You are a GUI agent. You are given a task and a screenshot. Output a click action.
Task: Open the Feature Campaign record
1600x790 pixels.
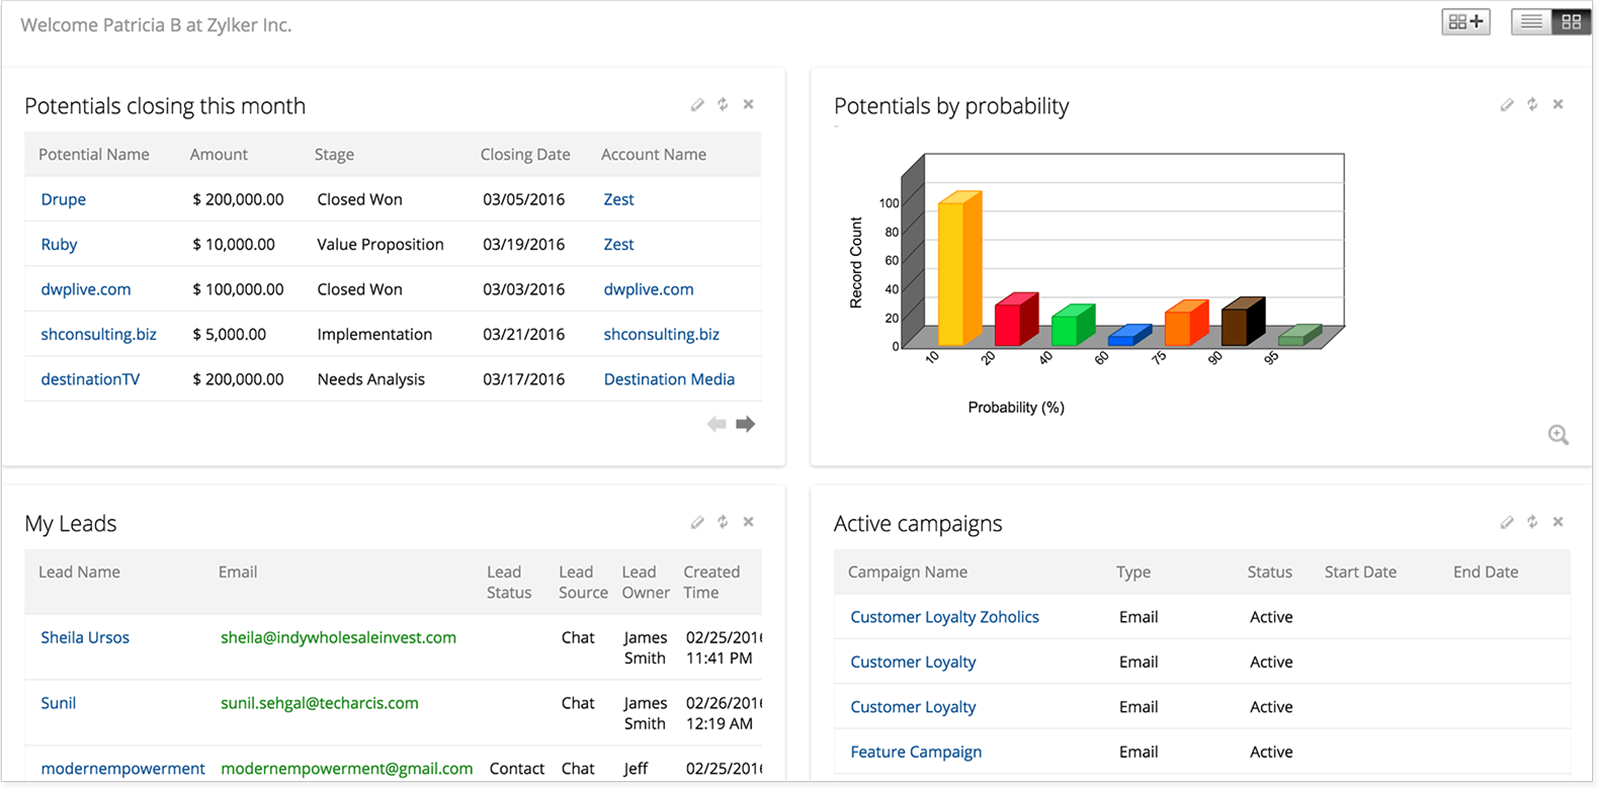[x=916, y=752]
